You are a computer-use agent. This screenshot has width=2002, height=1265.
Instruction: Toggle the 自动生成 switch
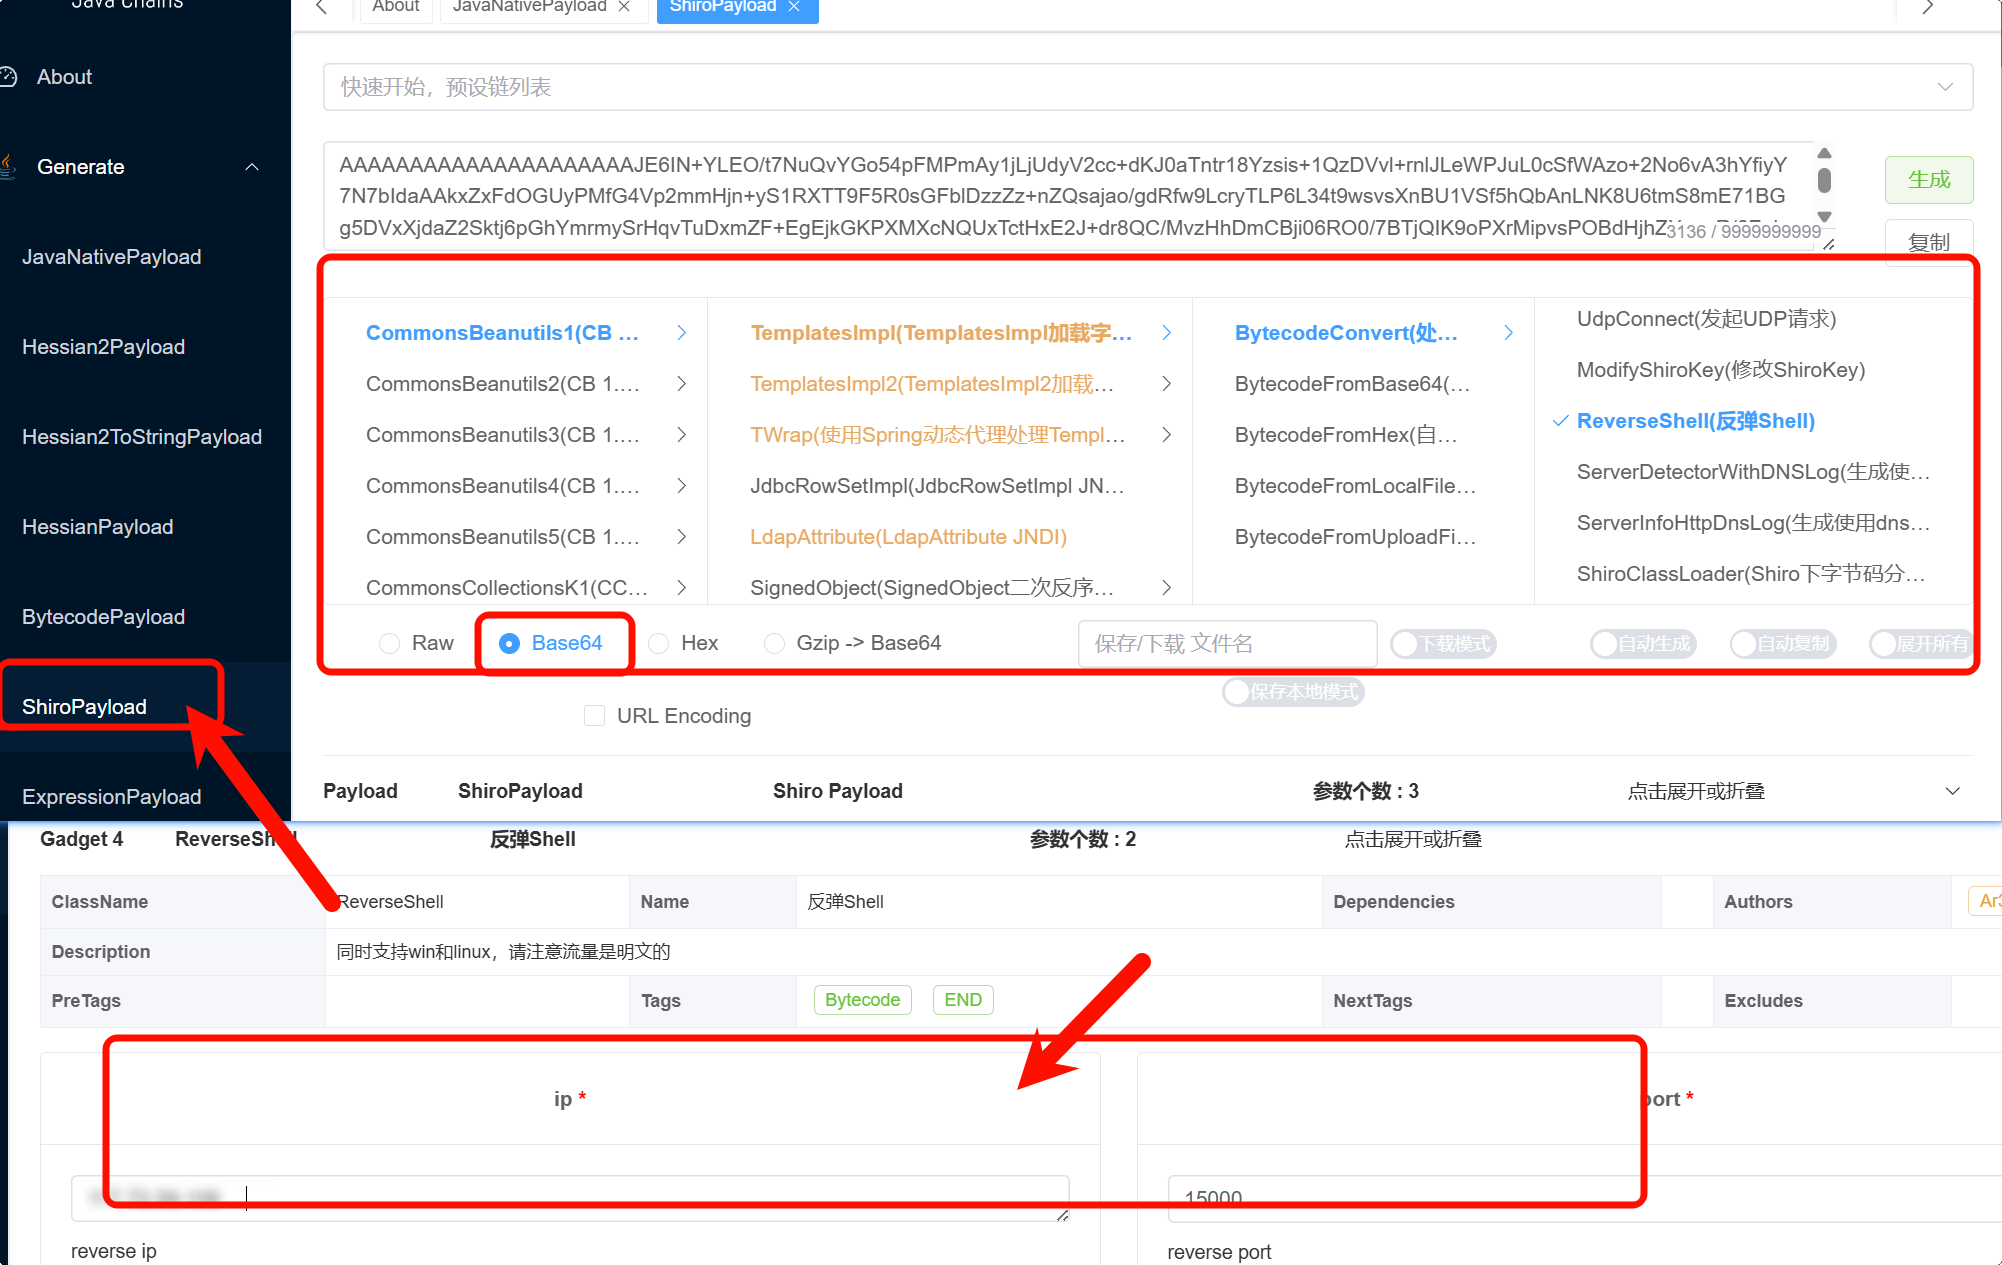coord(1642,644)
